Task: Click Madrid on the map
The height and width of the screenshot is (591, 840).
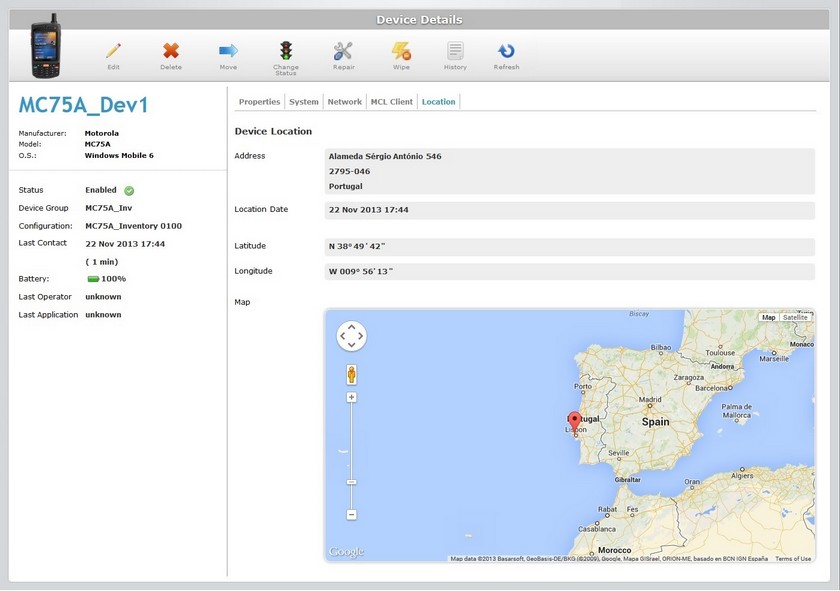Action: point(650,400)
